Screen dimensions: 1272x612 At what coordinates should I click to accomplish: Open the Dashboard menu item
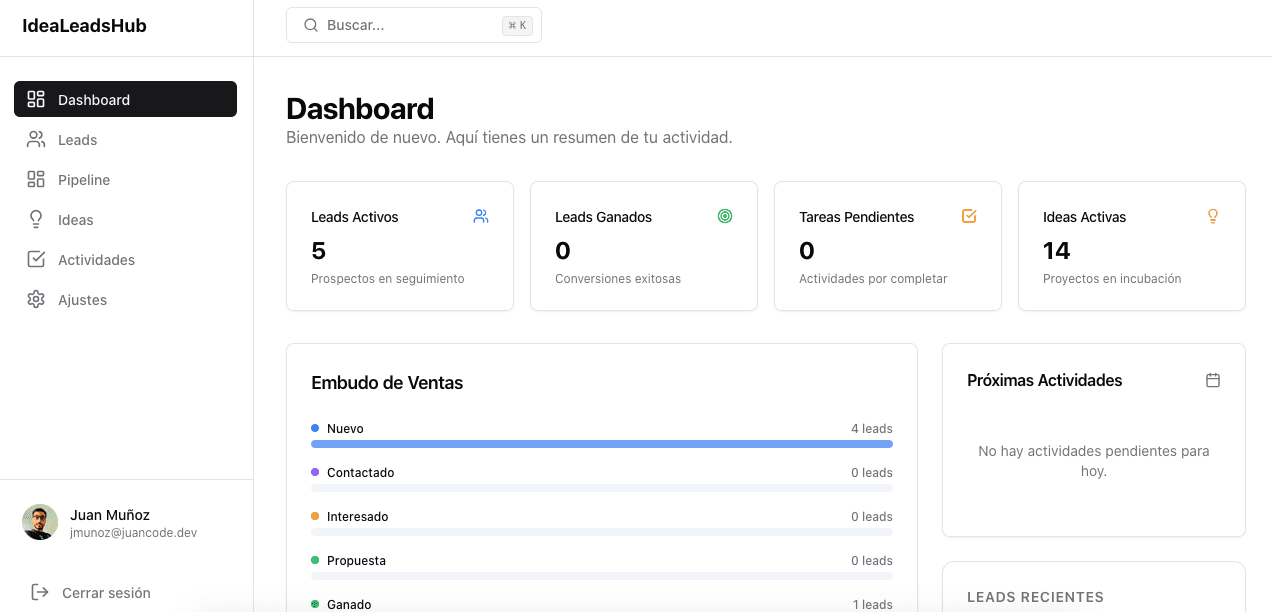pyautogui.click(x=125, y=99)
